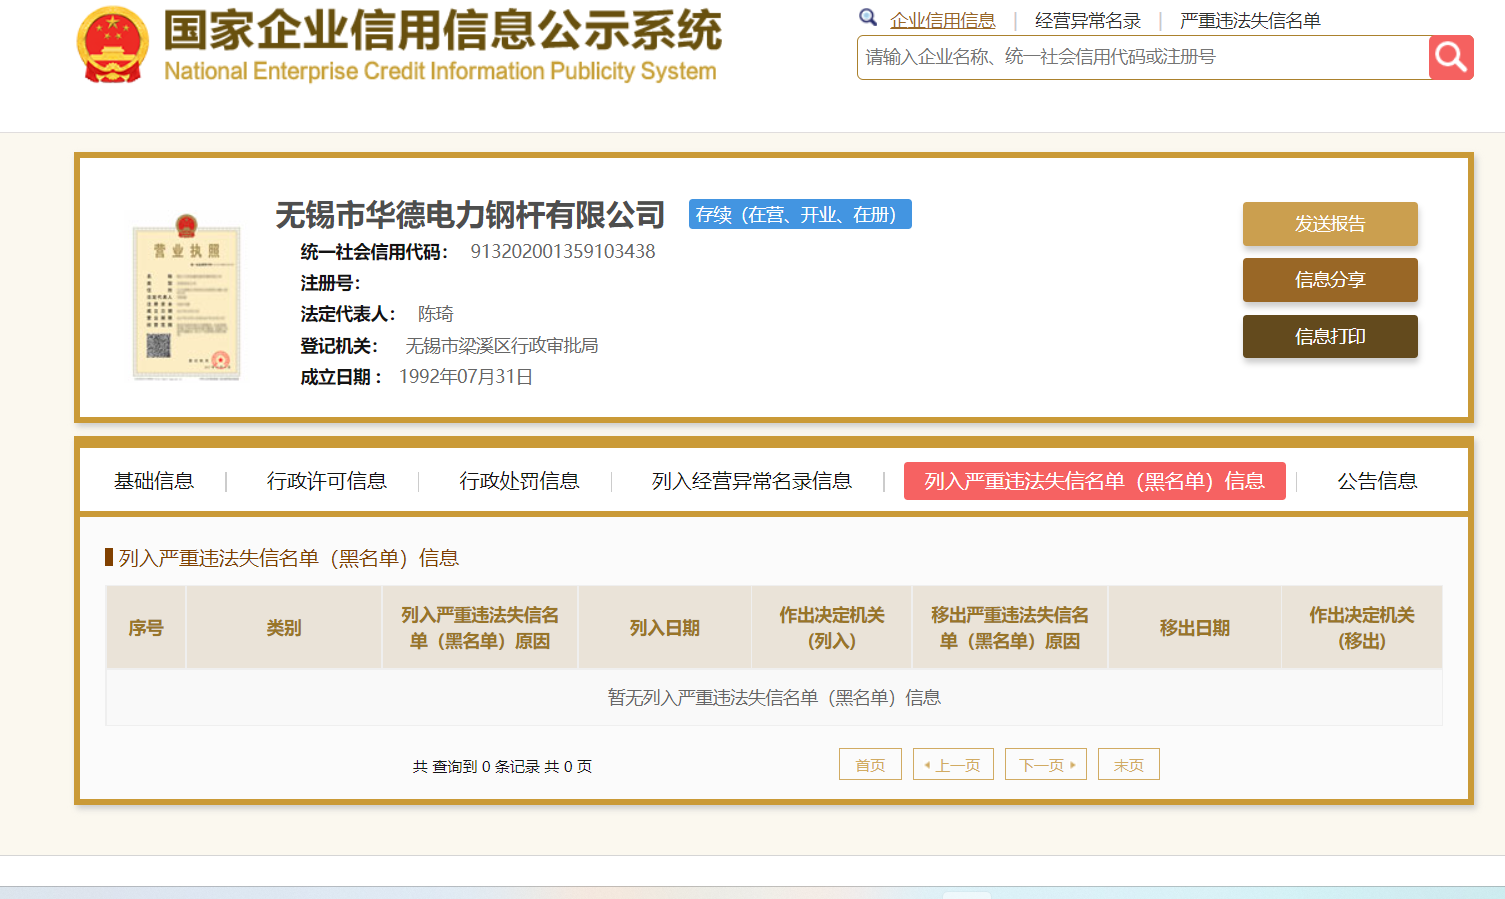Image resolution: width=1505 pixels, height=899 pixels.
Task: Click the 统一社会信用代码 label
Action: (x=374, y=251)
